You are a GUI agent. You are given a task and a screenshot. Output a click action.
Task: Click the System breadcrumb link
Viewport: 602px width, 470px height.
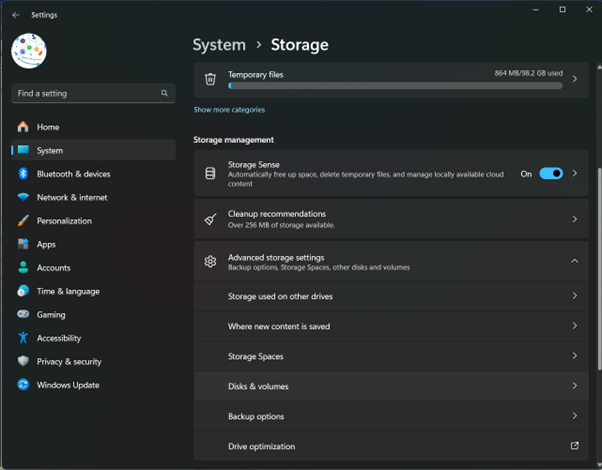tap(219, 45)
